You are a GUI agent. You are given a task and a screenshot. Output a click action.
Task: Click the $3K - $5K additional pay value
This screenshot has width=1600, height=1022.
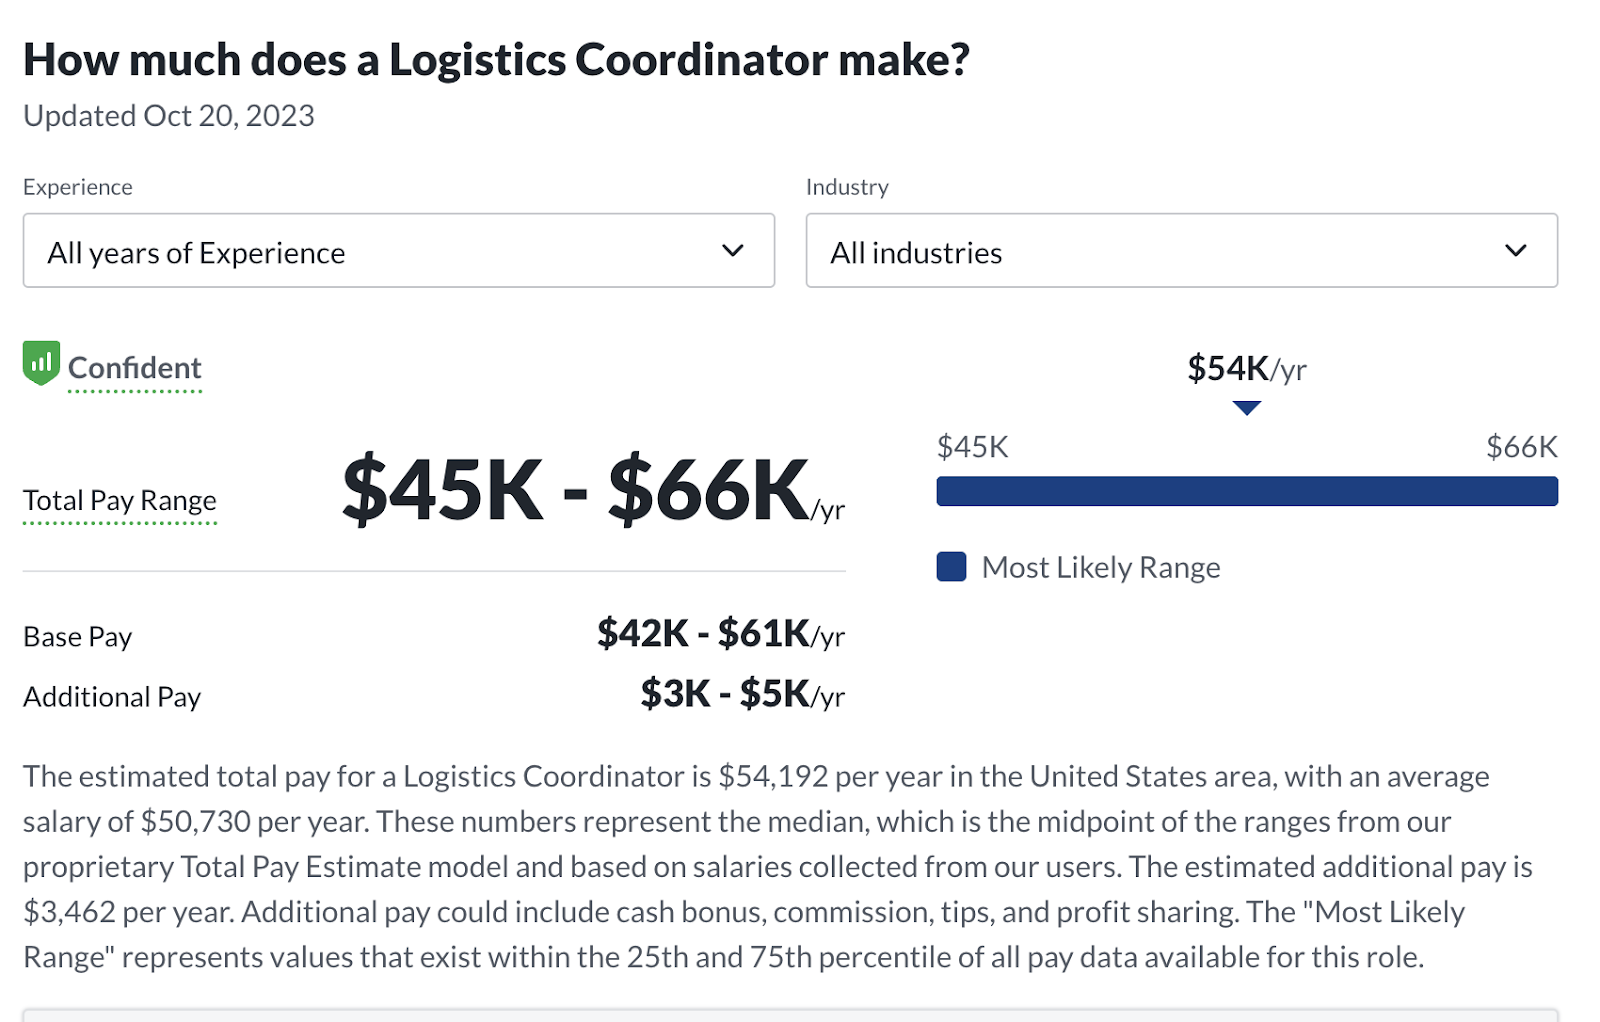tap(742, 694)
